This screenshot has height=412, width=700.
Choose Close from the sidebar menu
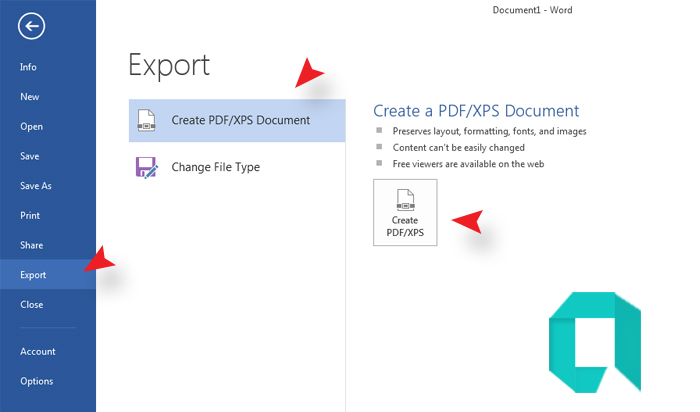(31, 304)
